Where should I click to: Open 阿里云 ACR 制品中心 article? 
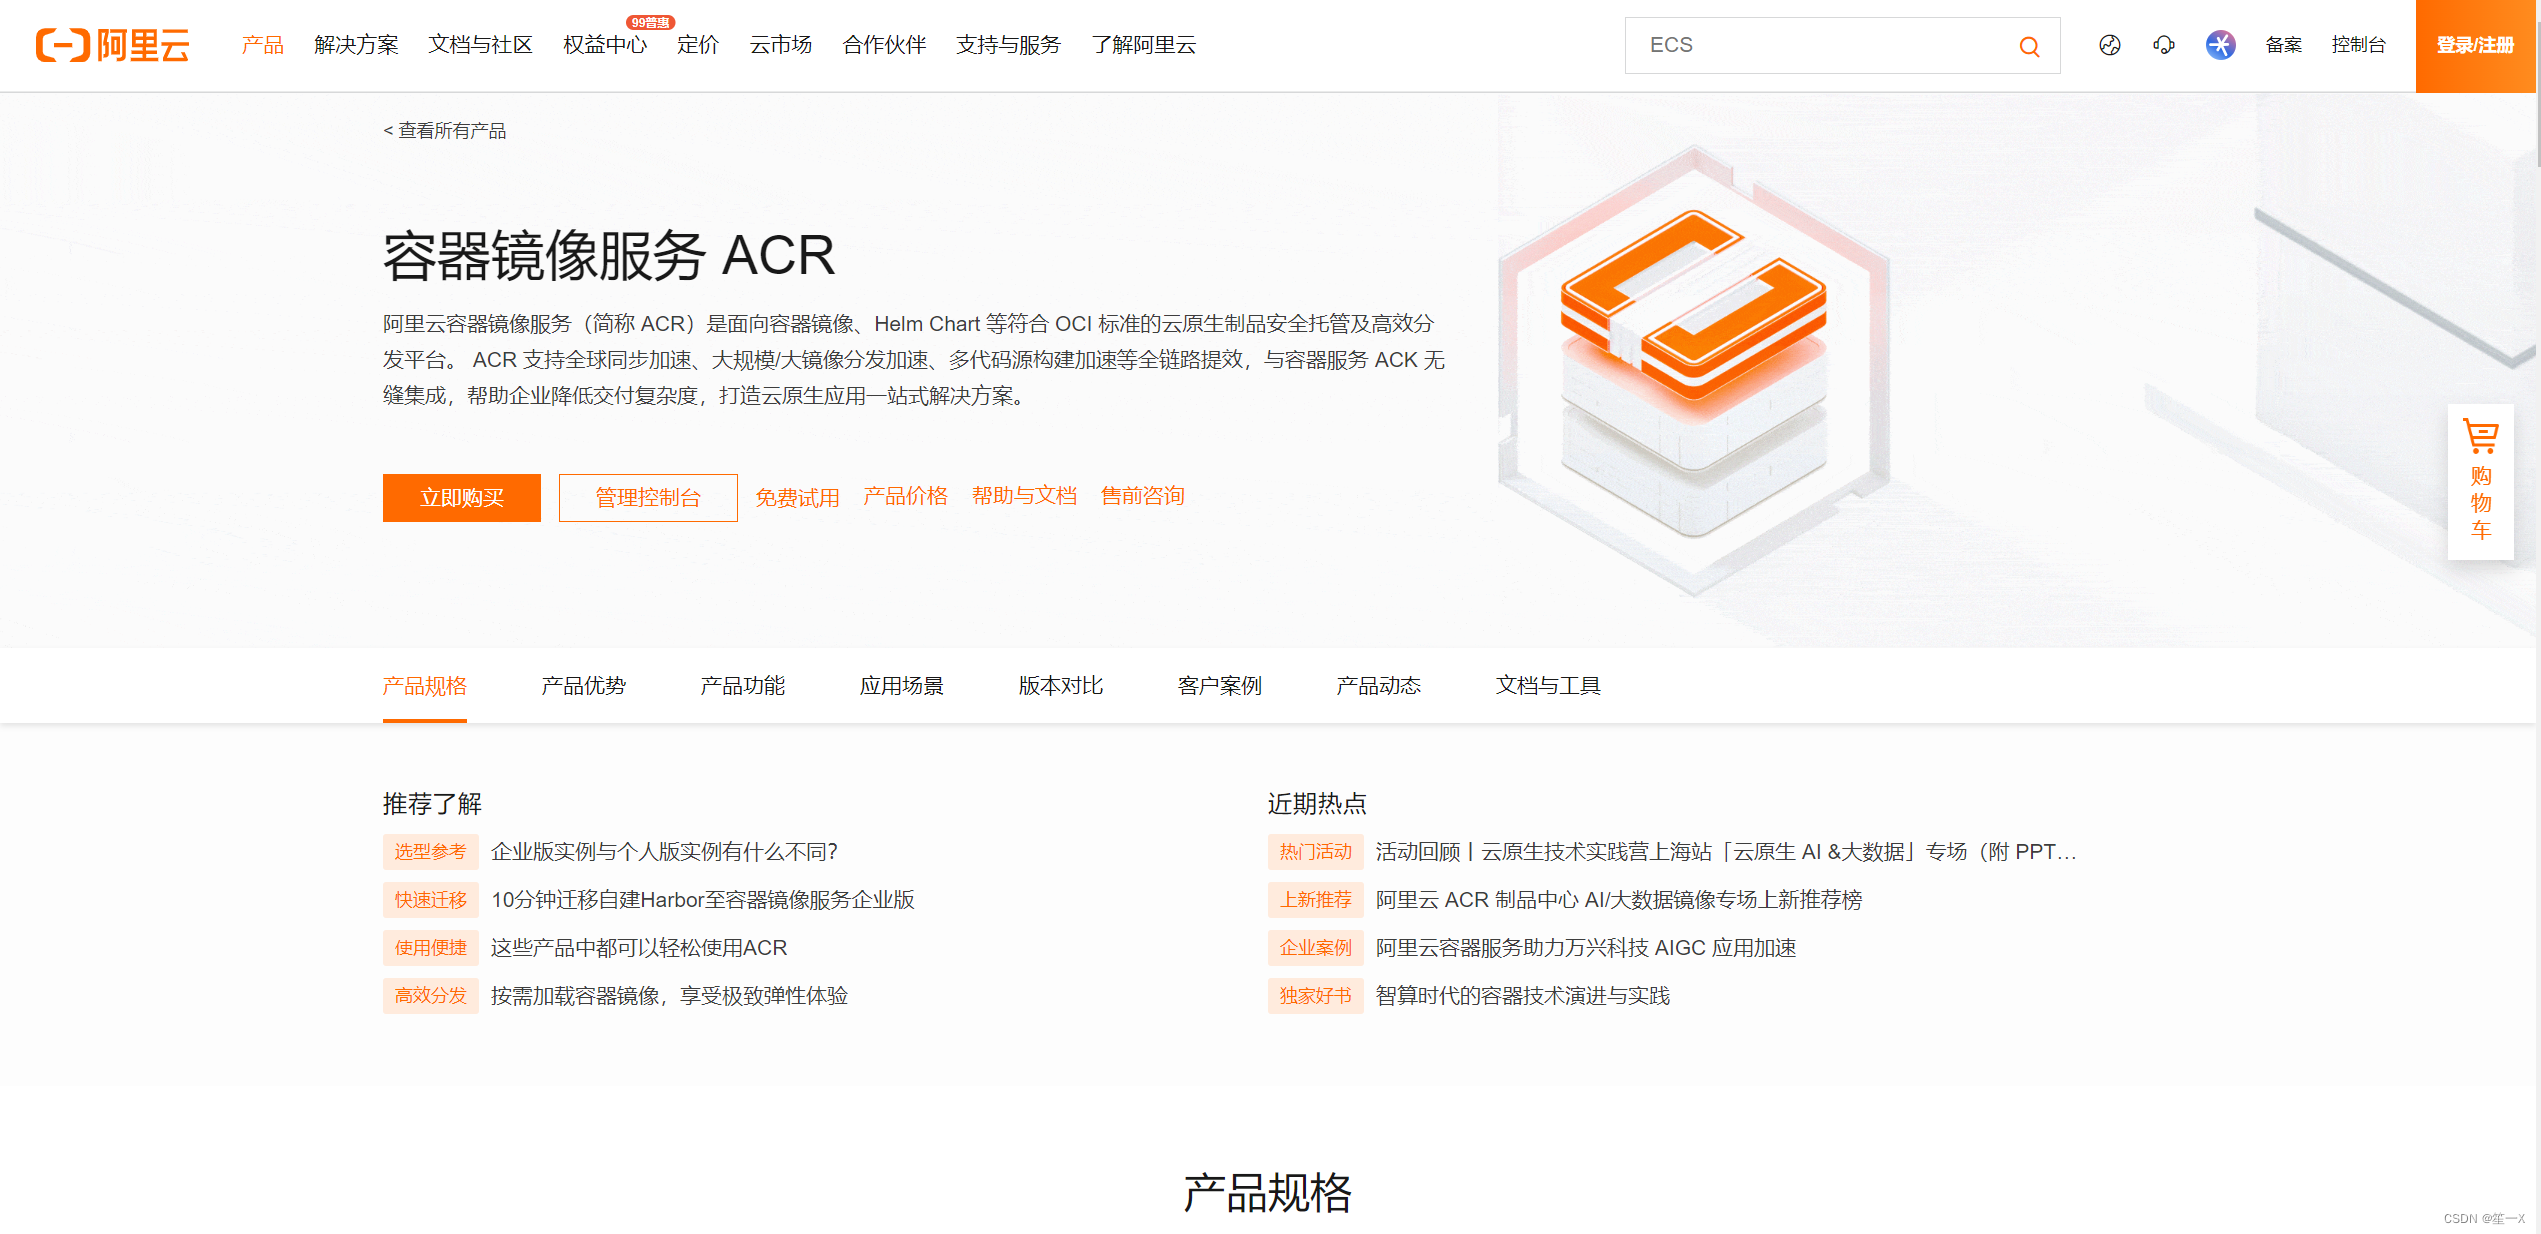pyautogui.click(x=1618, y=900)
